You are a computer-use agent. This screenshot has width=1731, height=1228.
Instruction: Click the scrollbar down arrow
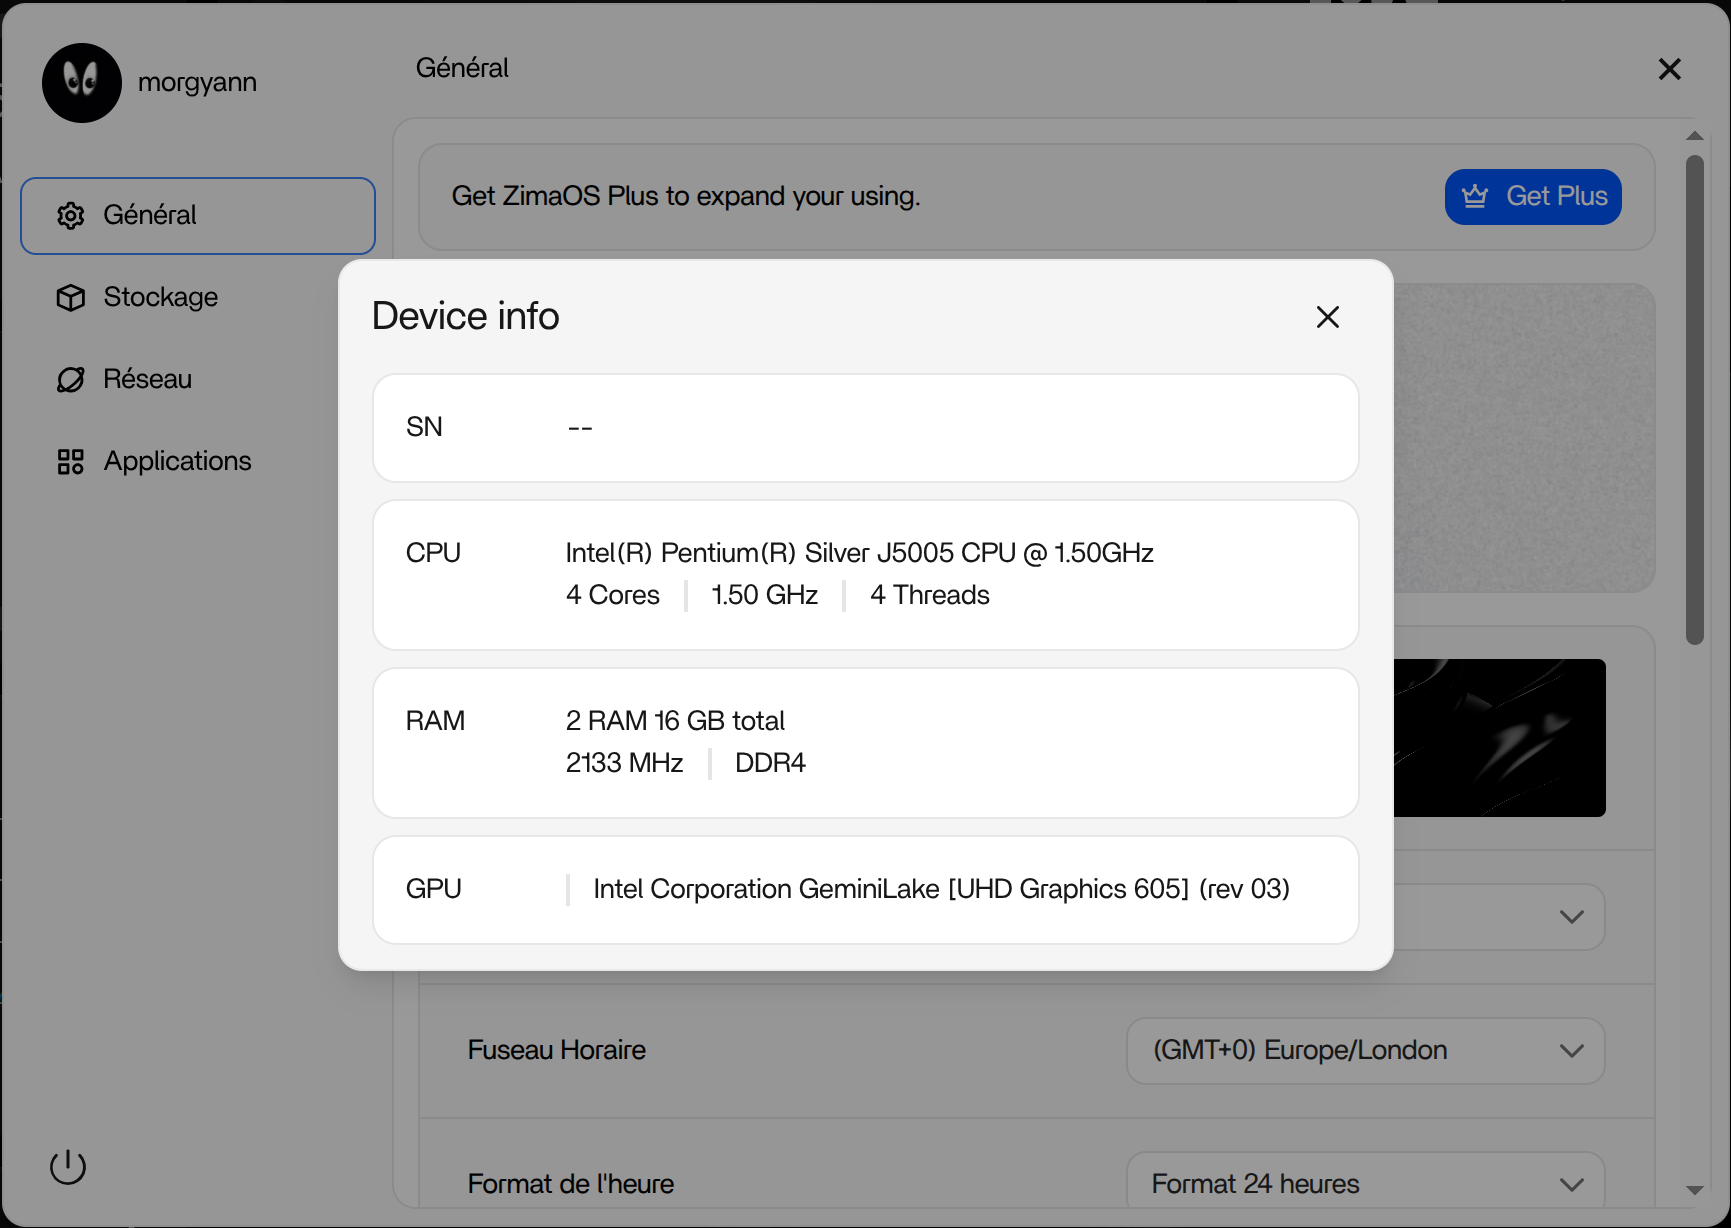pyautogui.click(x=1694, y=1190)
